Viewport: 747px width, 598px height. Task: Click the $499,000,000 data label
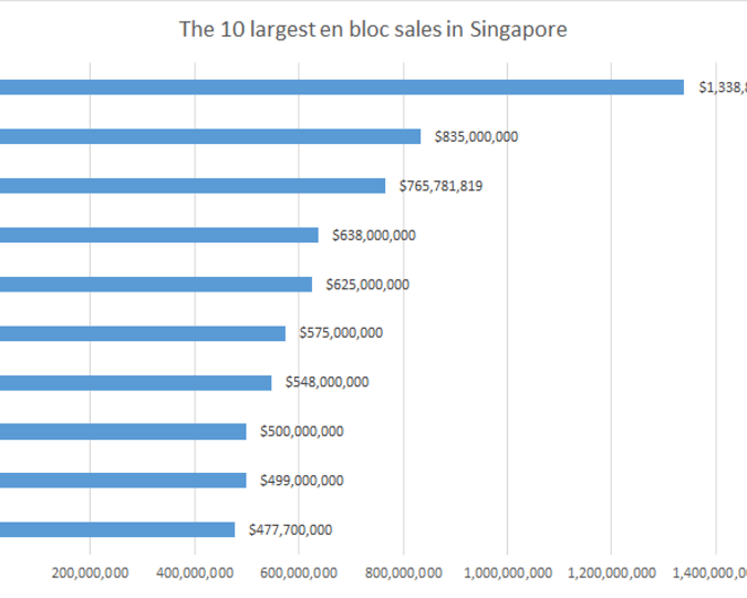point(302,480)
